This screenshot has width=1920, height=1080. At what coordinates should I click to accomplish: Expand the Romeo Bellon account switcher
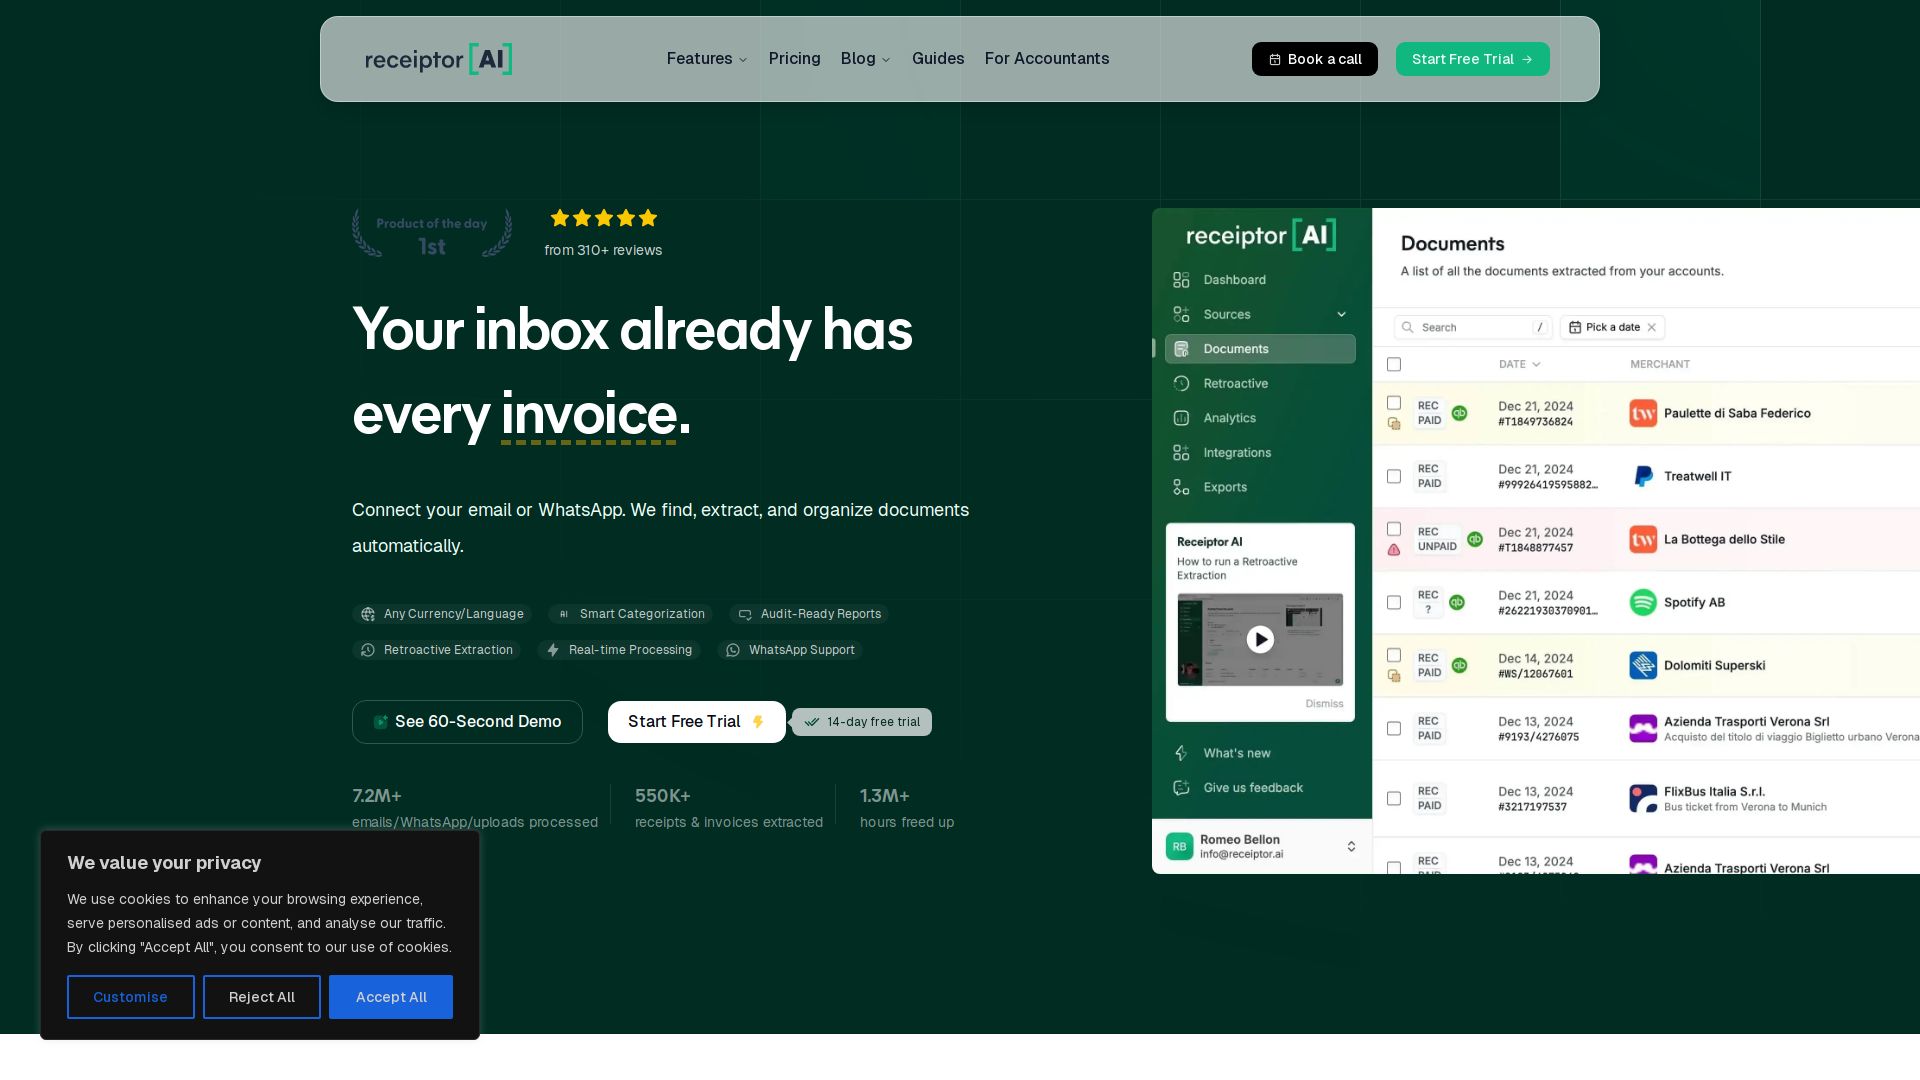1351,846
